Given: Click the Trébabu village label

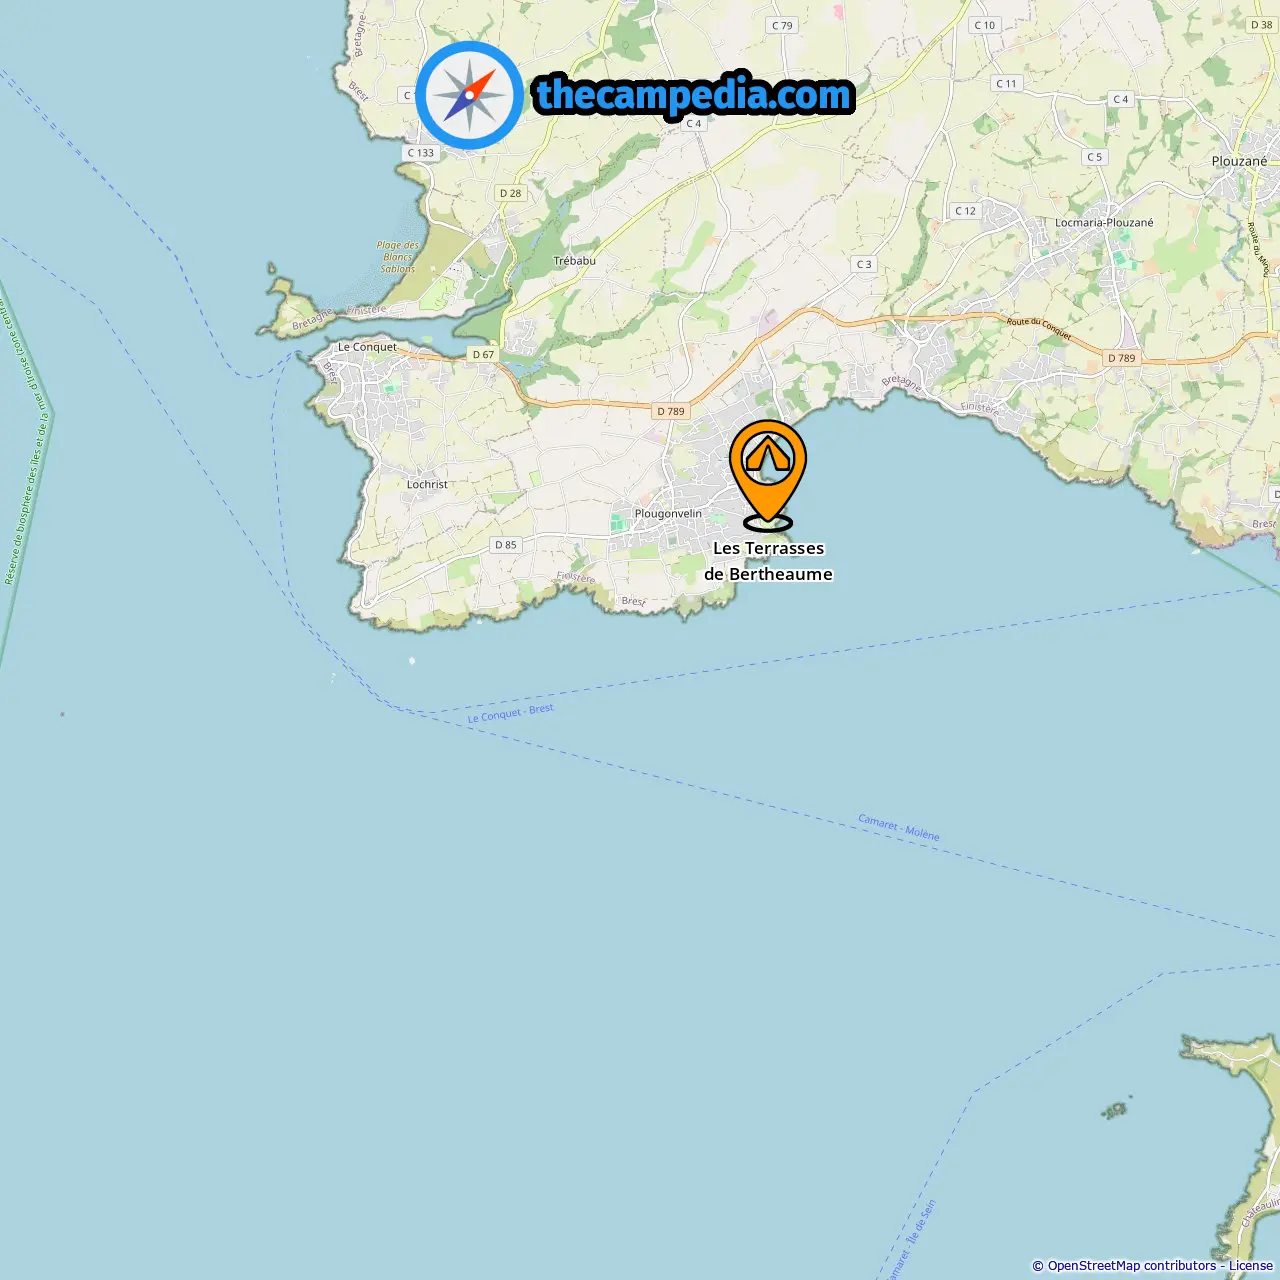Looking at the screenshot, I should tap(574, 260).
